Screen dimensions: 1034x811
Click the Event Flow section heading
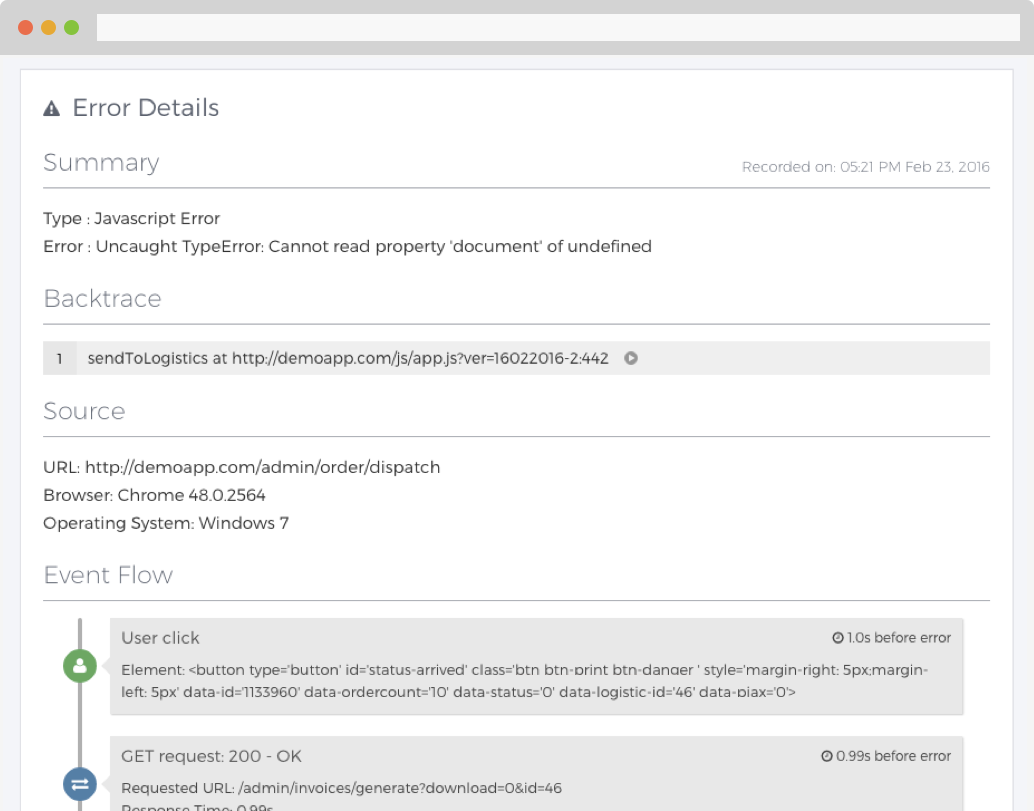108,575
